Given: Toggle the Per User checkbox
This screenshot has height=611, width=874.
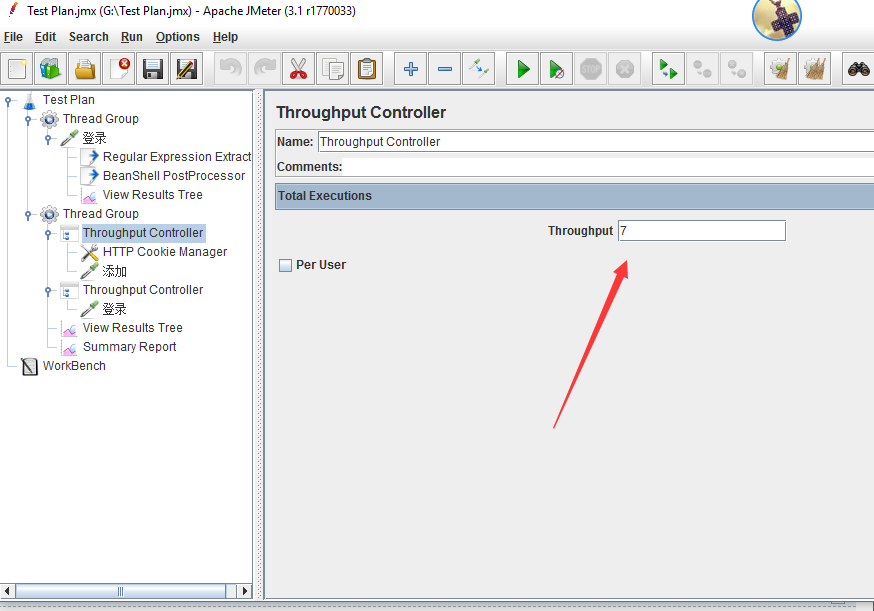Looking at the screenshot, I should (x=285, y=265).
